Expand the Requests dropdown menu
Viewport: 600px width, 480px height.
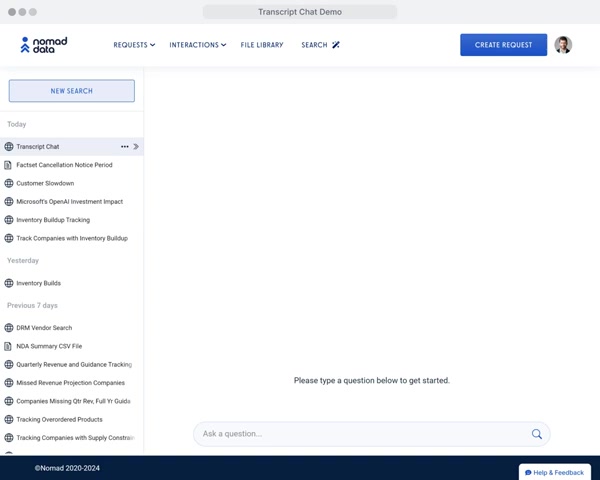[134, 45]
